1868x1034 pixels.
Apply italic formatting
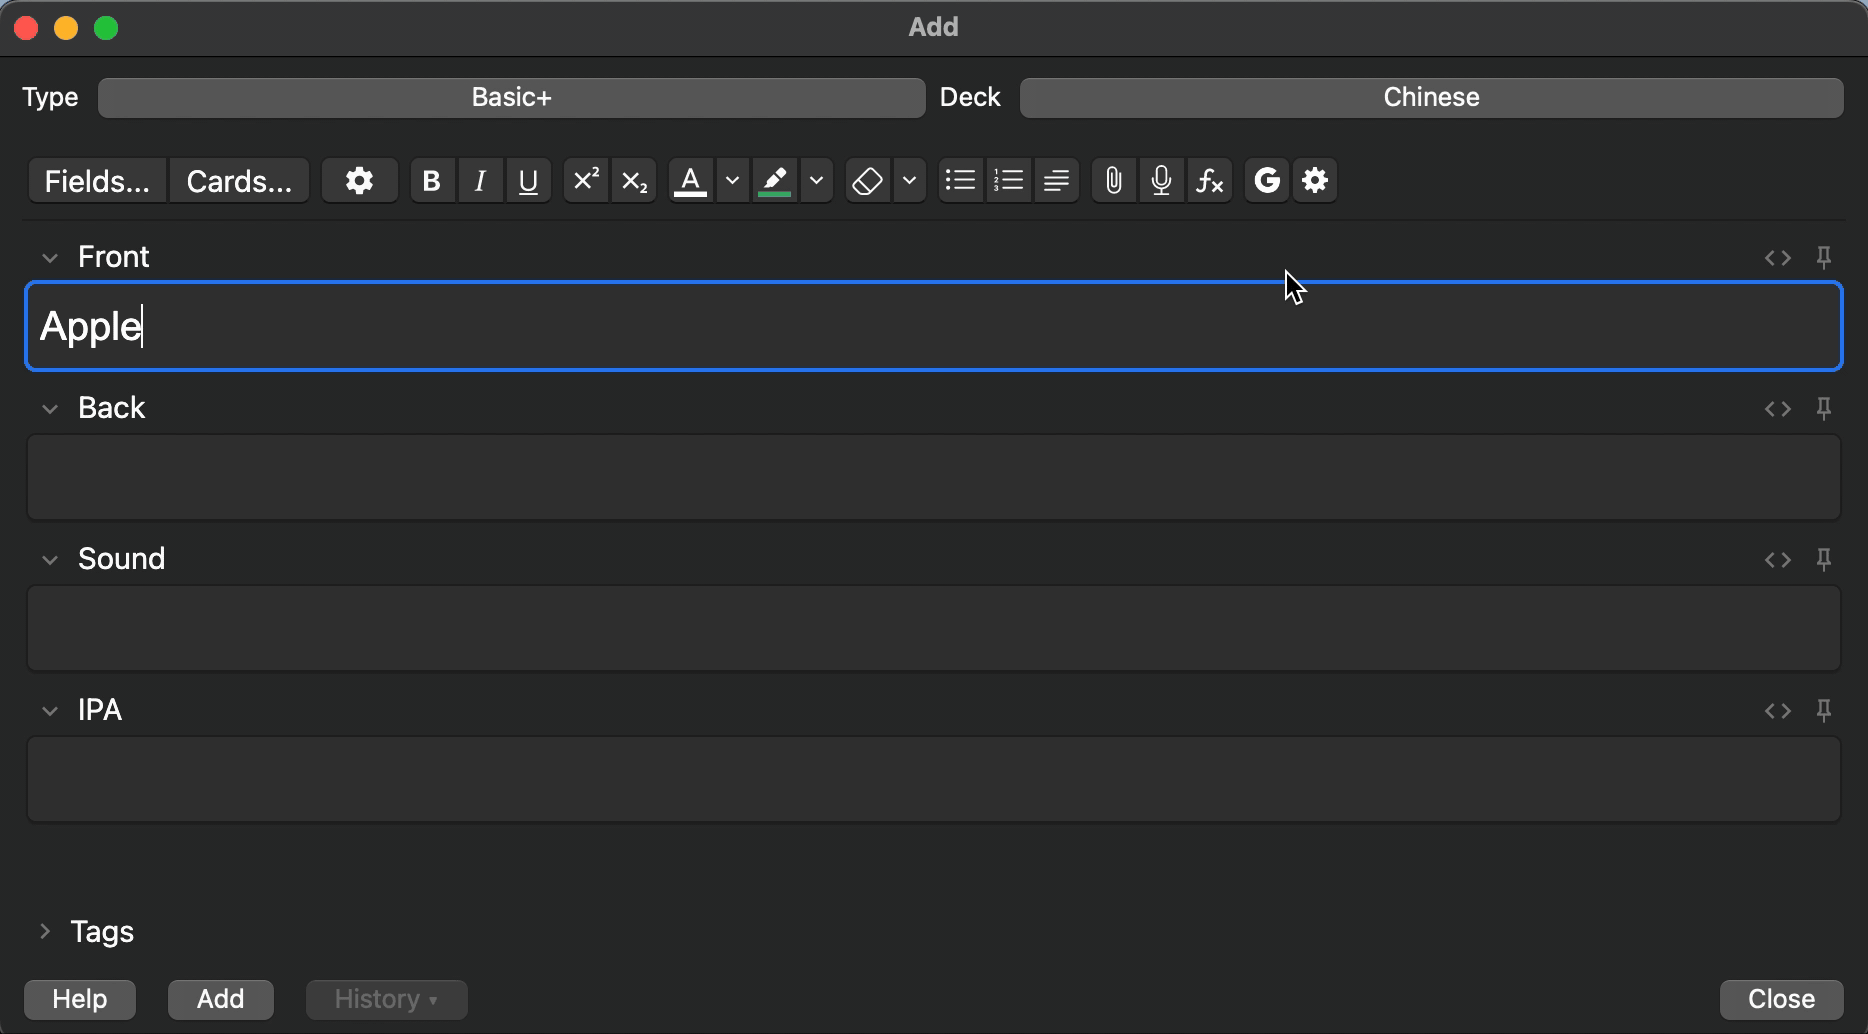480,181
